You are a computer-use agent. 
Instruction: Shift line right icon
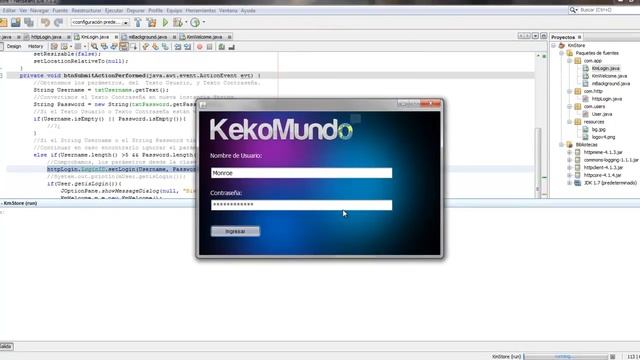click(188, 47)
